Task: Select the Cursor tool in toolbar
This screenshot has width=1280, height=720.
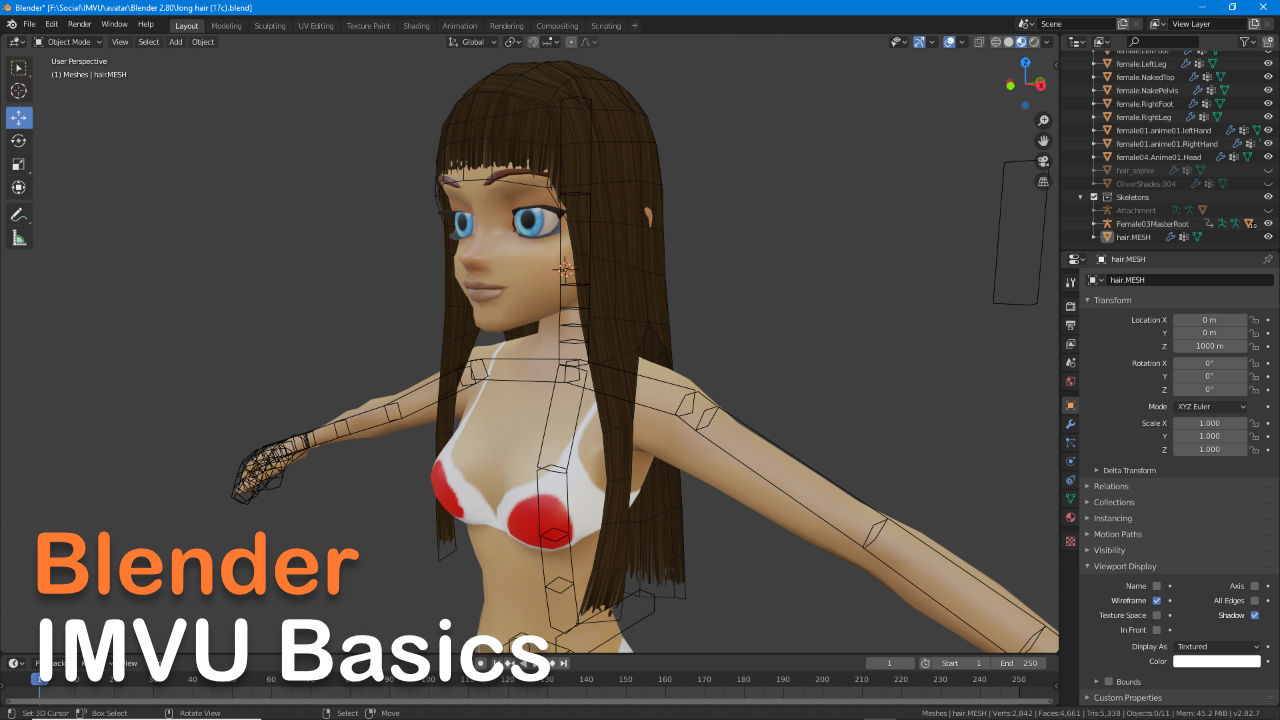Action: [19, 91]
